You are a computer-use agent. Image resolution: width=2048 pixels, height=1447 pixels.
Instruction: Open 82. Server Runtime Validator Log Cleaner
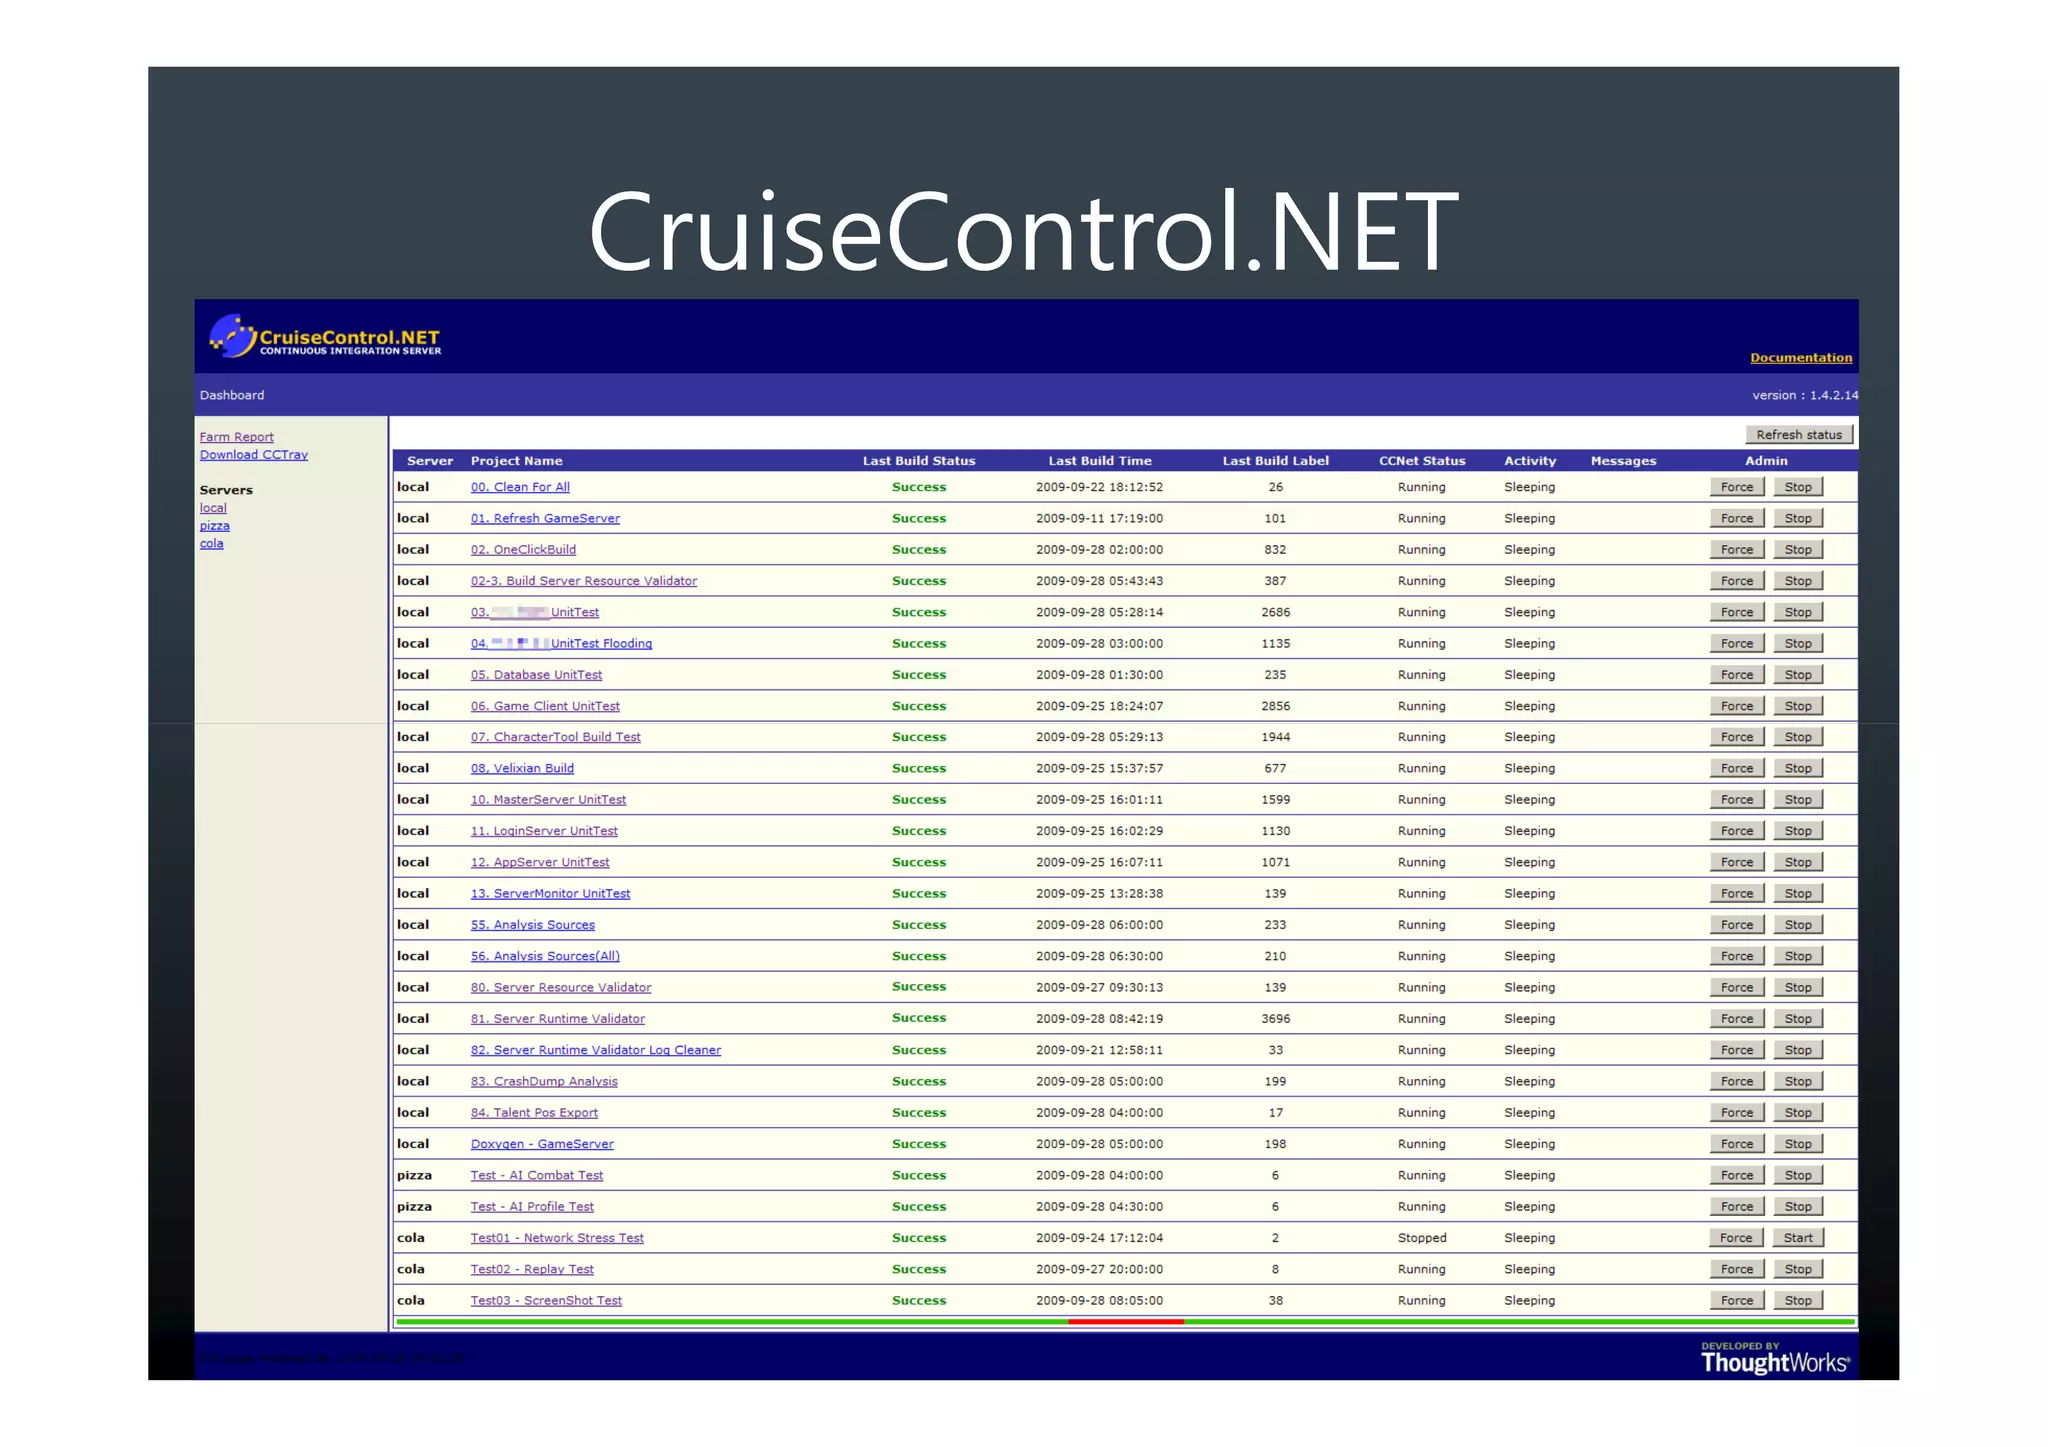tap(595, 1050)
